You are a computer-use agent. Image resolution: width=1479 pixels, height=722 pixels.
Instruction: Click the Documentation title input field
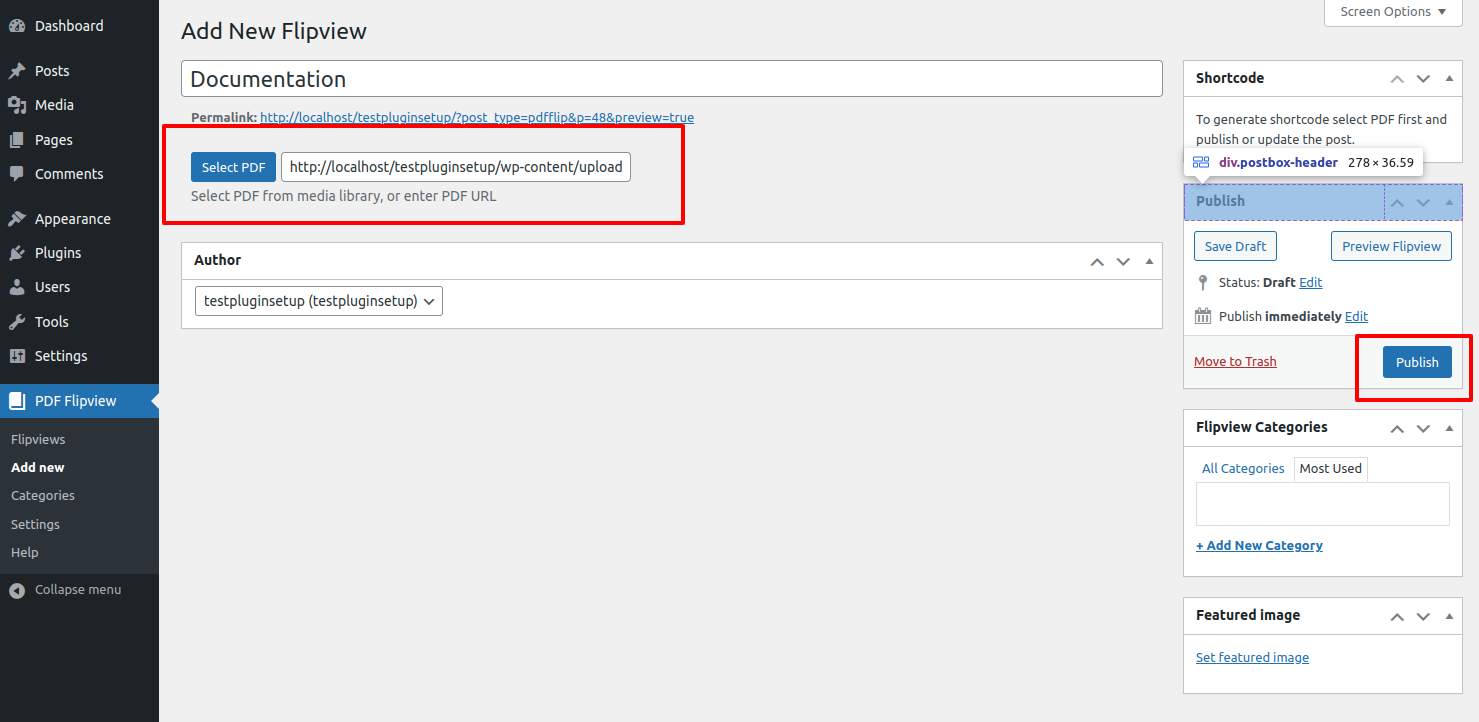[671, 79]
